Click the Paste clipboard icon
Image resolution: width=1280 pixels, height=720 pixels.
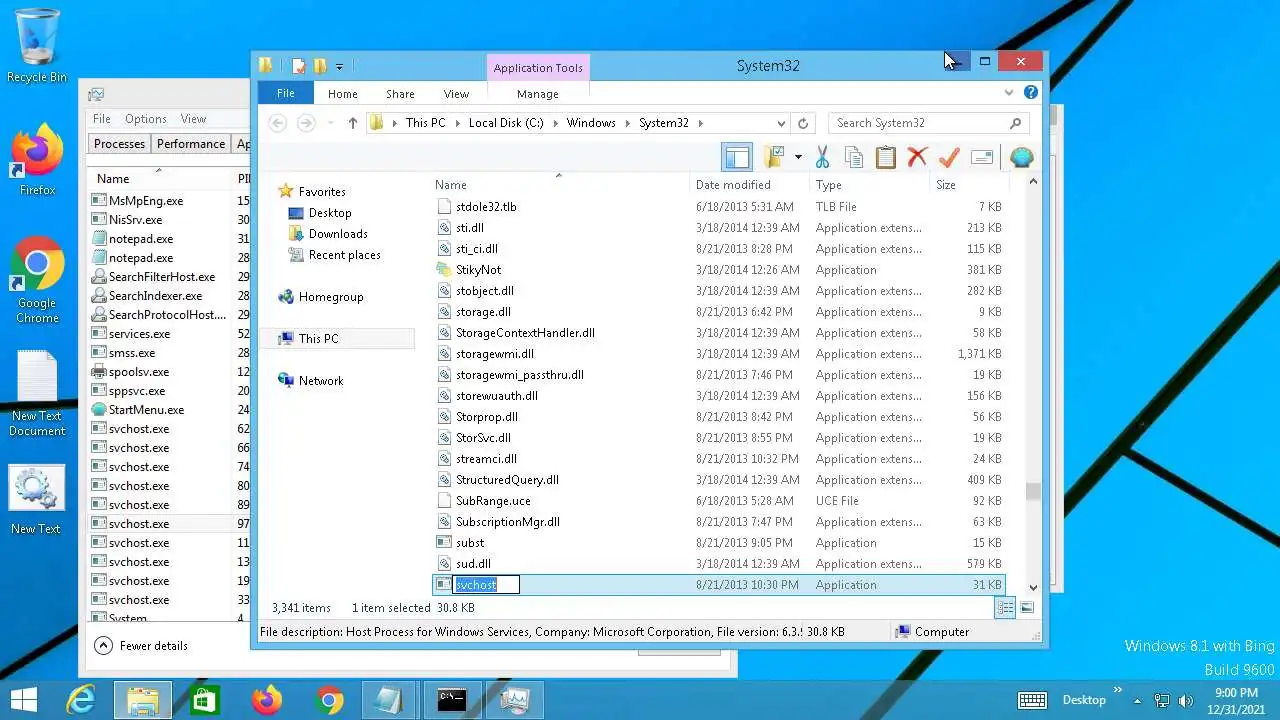point(885,157)
